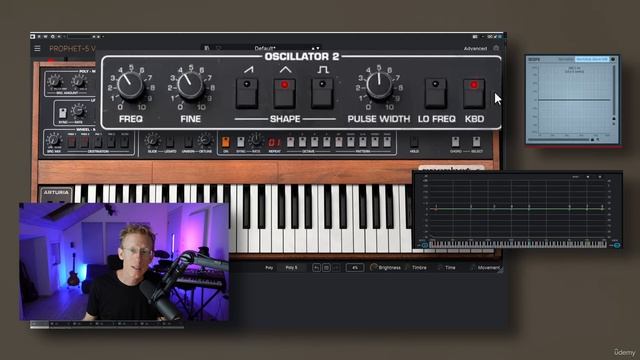This screenshot has height=360, width=640.
Task: Click the Time macro knob
Action: pos(440,267)
